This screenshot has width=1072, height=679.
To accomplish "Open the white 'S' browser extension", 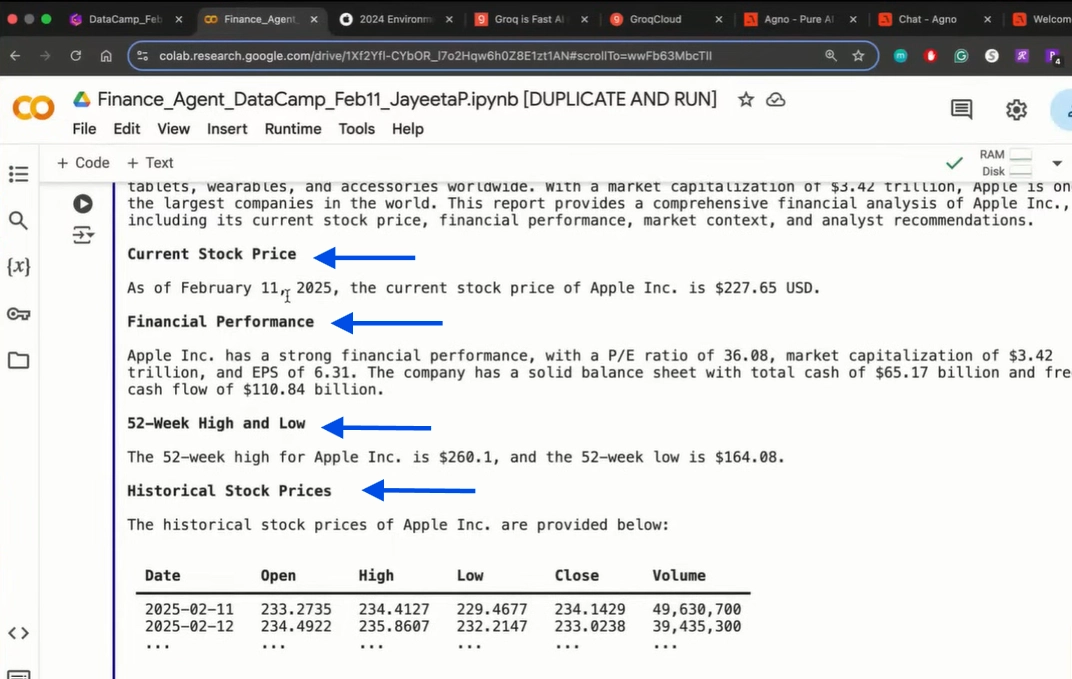I will click(x=992, y=56).
